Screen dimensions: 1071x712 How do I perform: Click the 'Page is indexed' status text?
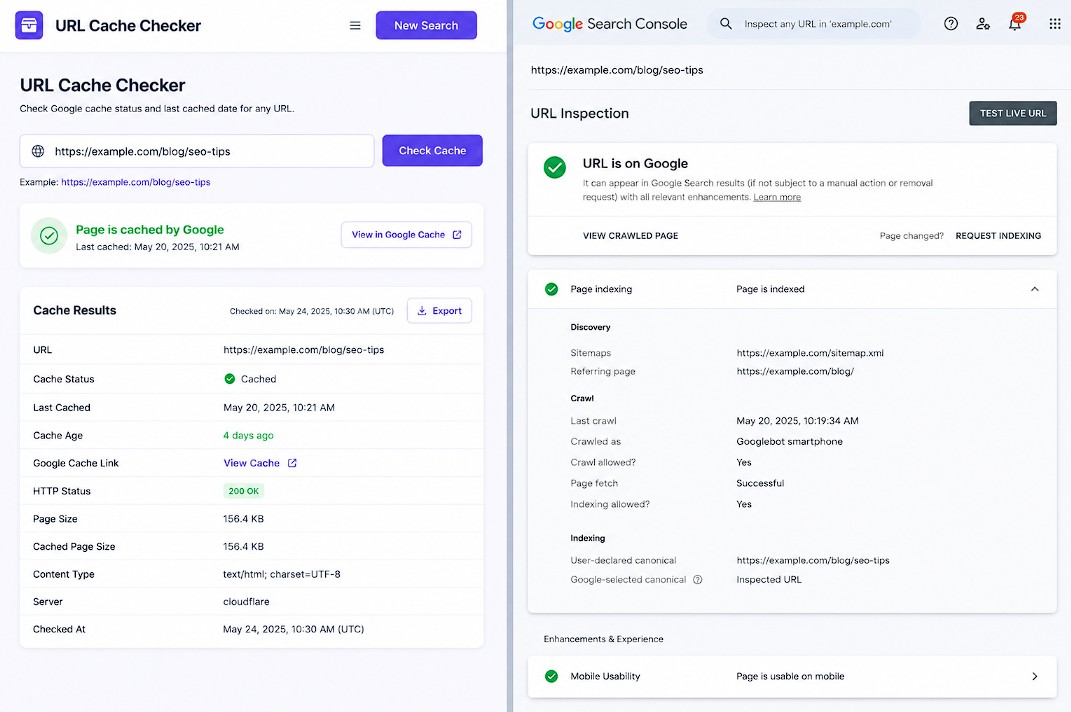point(770,289)
